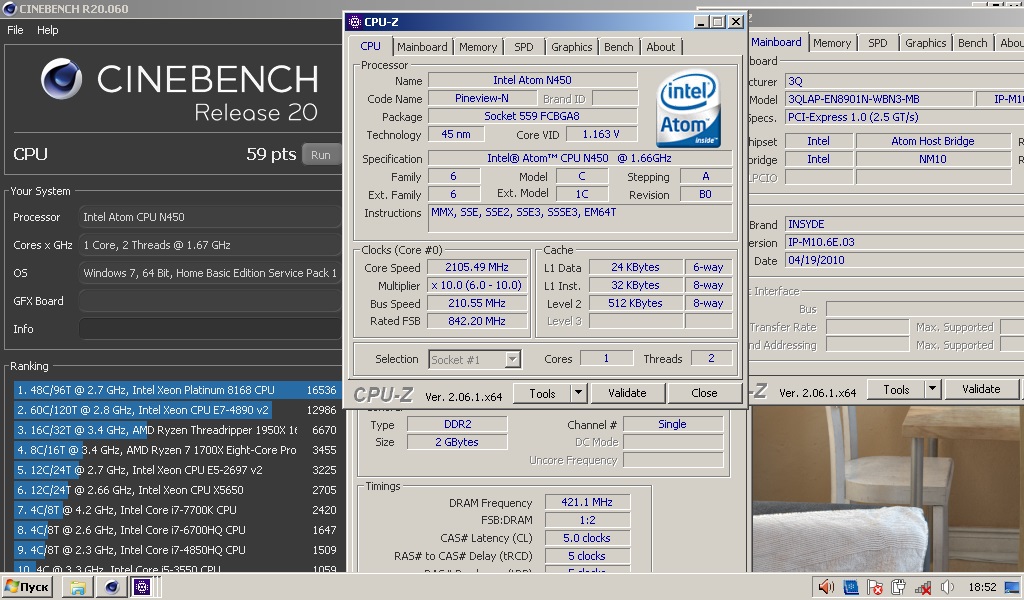
Task: Click the Processor field in Cinebench
Action: coord(209,217)
